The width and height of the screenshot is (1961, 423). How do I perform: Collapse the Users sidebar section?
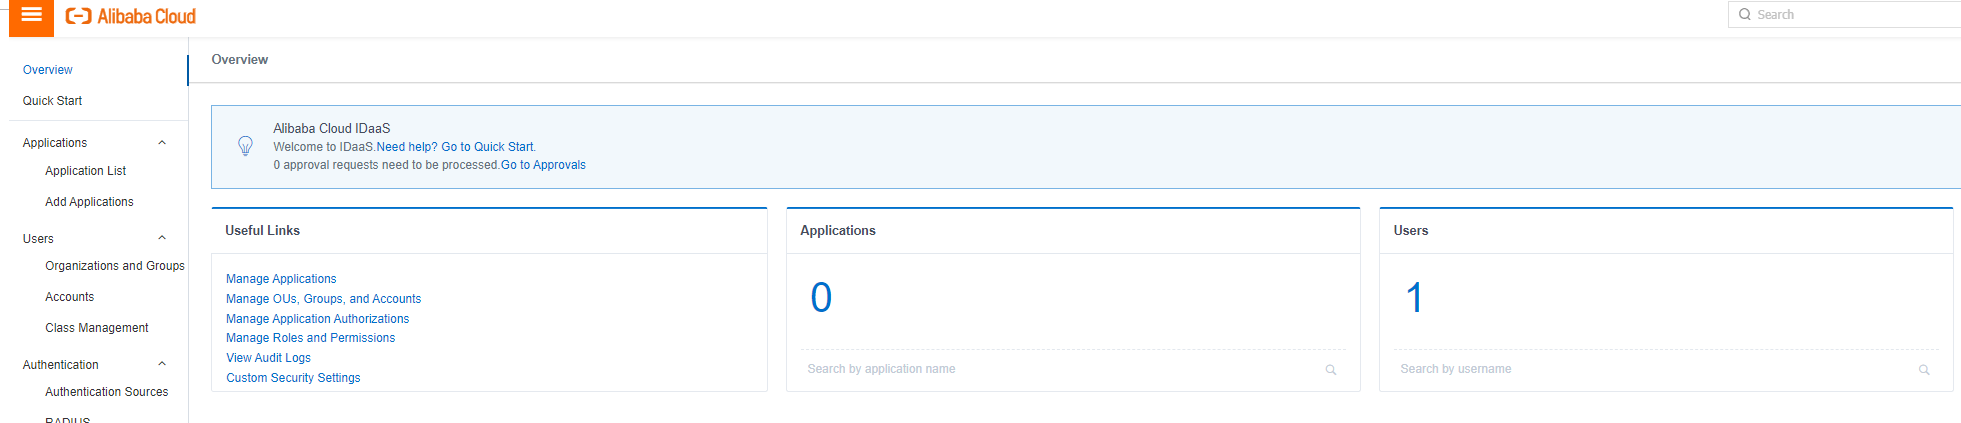coord(162,238)
